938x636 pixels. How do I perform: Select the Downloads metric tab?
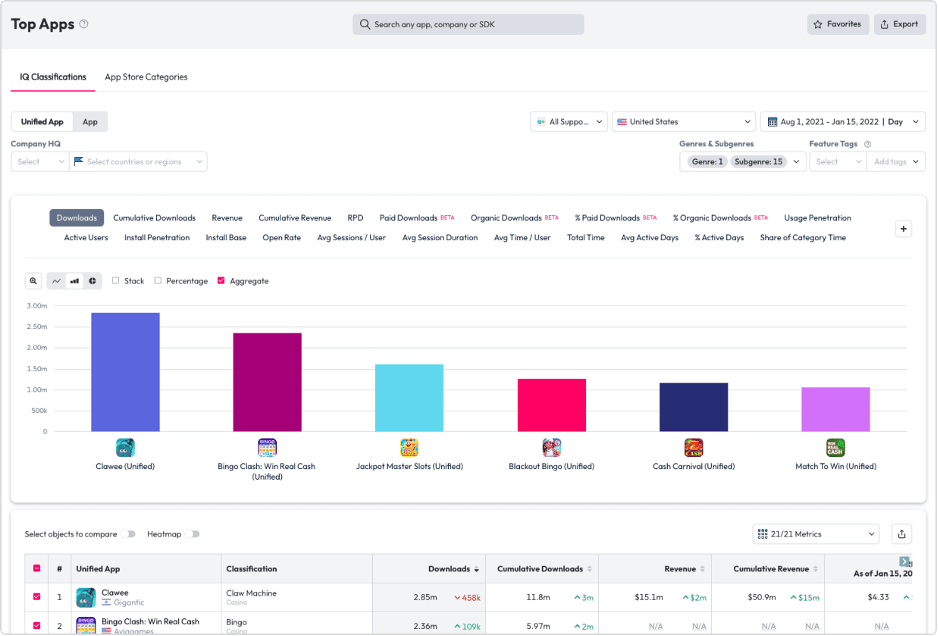click(77, 218)
